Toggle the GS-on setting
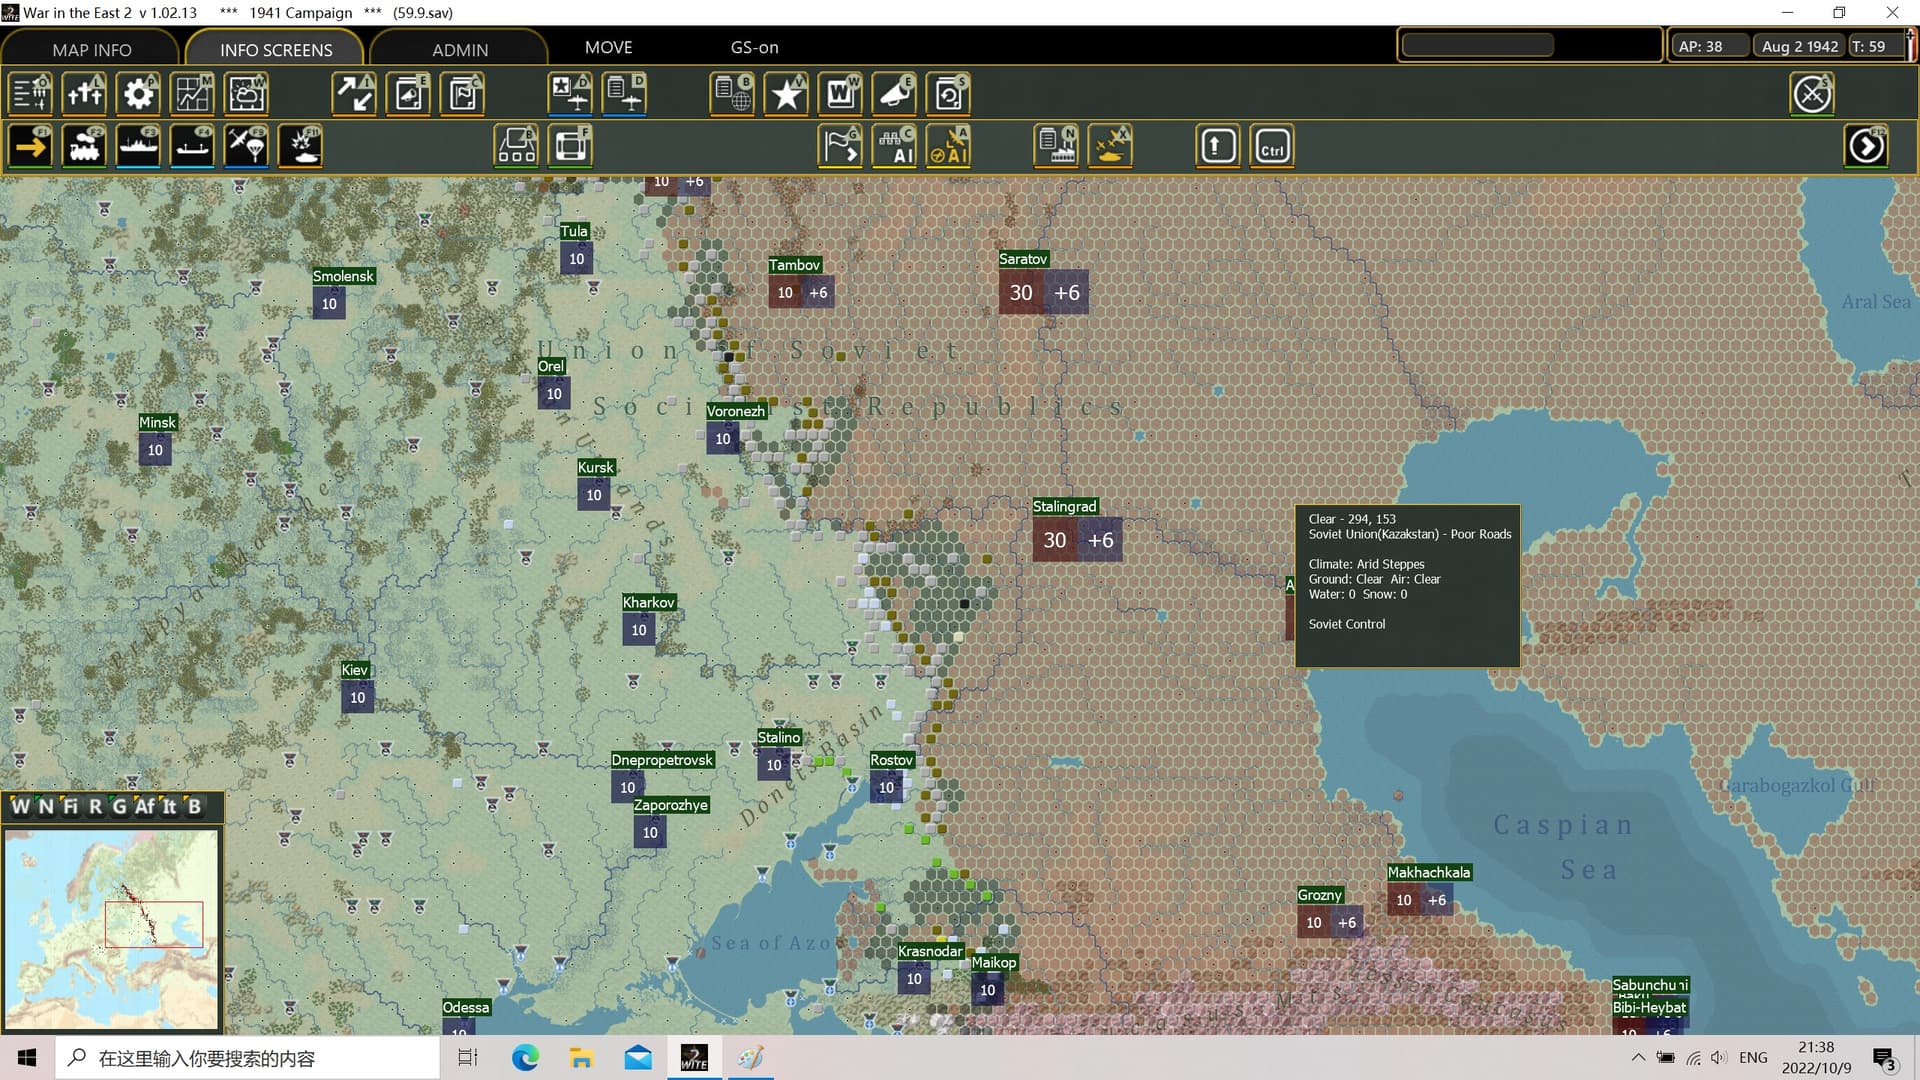The image size is (1920, 1080). [754, 47]
